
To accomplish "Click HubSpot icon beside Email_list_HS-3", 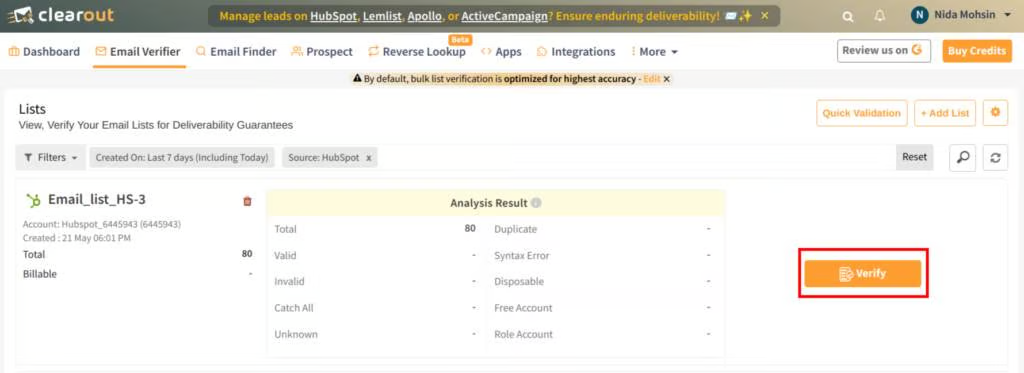I will (33, 200).
